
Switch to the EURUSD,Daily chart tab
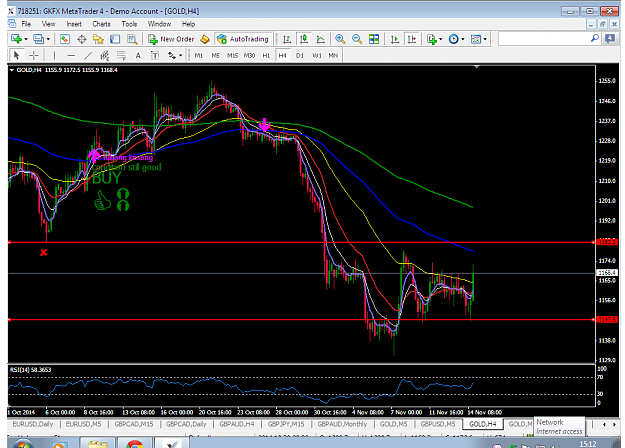click(33, 424)
